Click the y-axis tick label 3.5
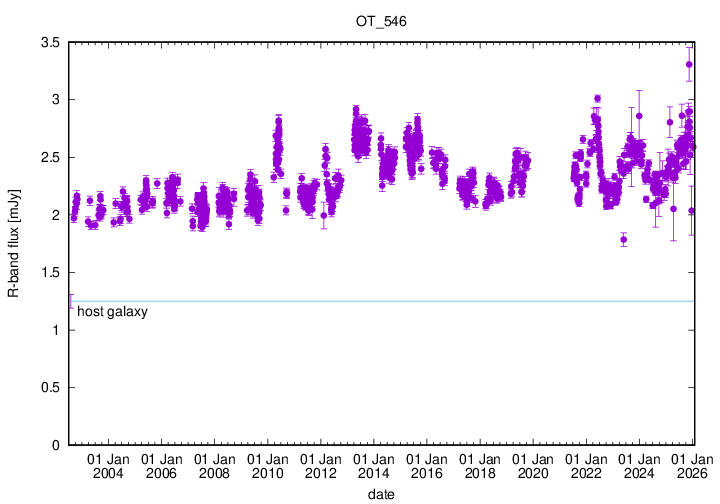This screenshot has height=504, width=720. [x=49, y=42]
